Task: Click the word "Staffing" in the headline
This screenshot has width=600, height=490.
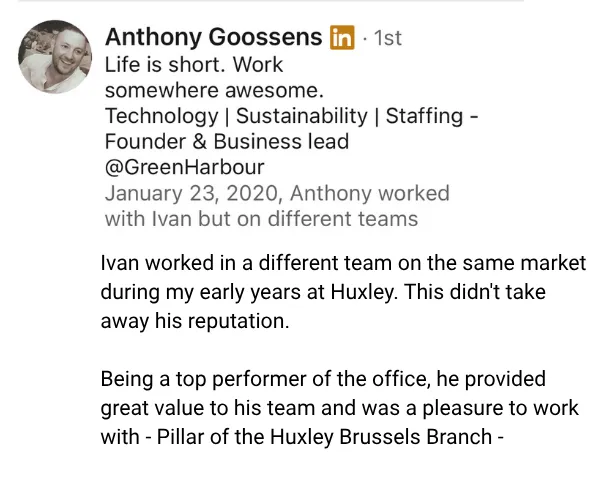Action: click(424, 116)
